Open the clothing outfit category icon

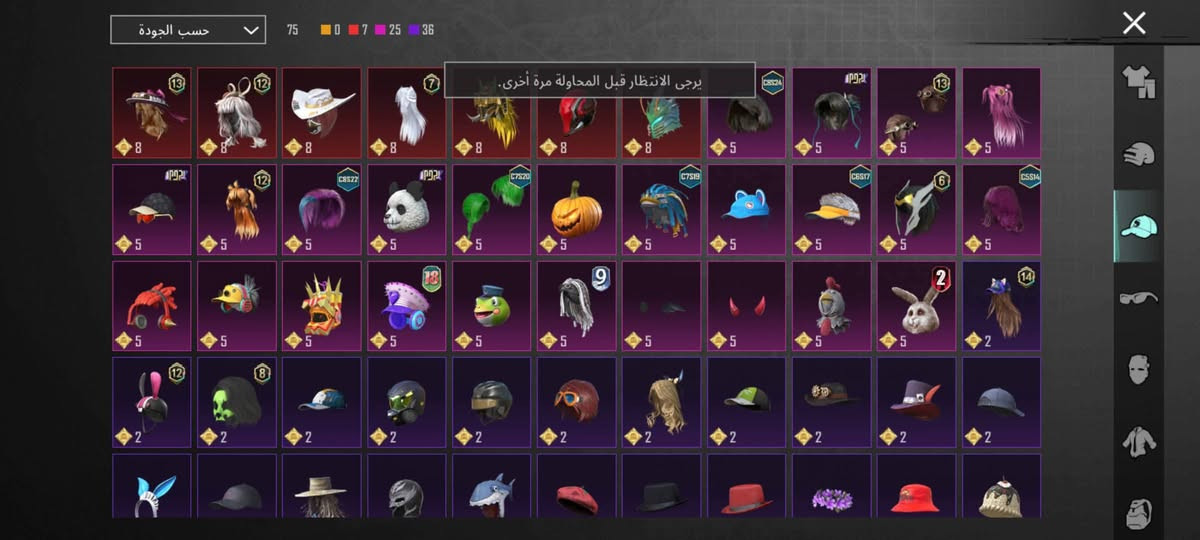pyautogui.click(x=1138, y=82)
